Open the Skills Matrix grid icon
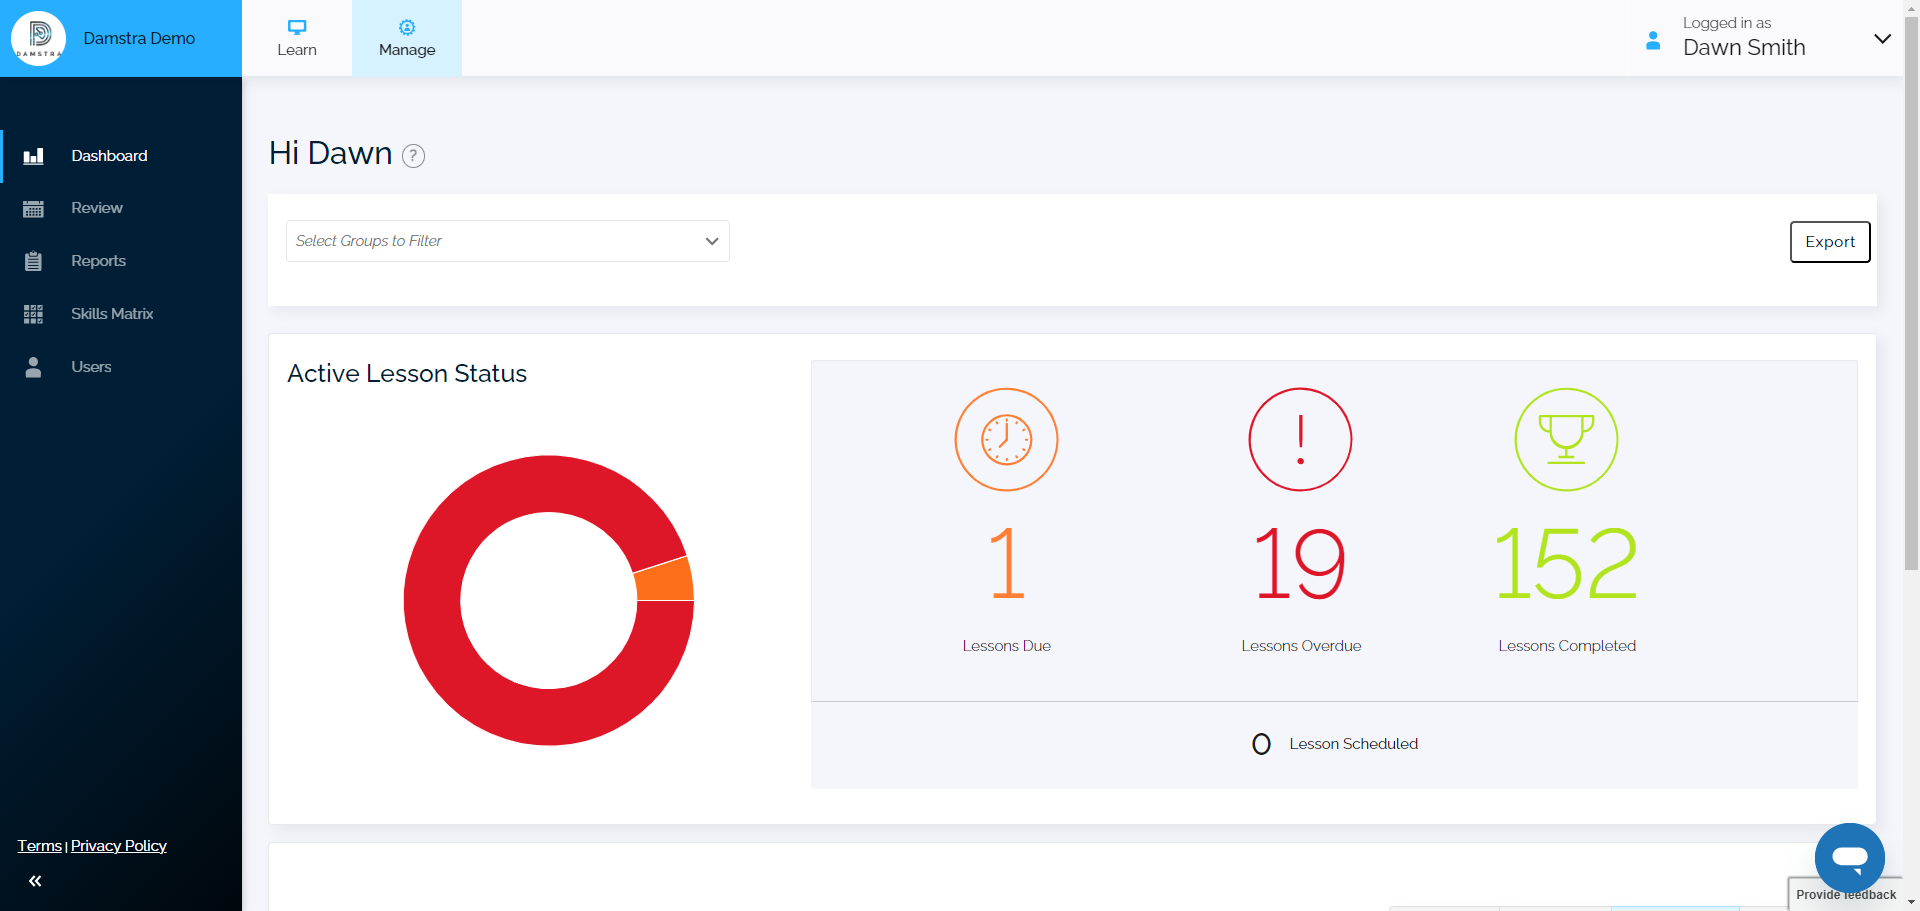Image resolution: width=1920 pixels, height=911 pixels. click(x=33, y=313)
